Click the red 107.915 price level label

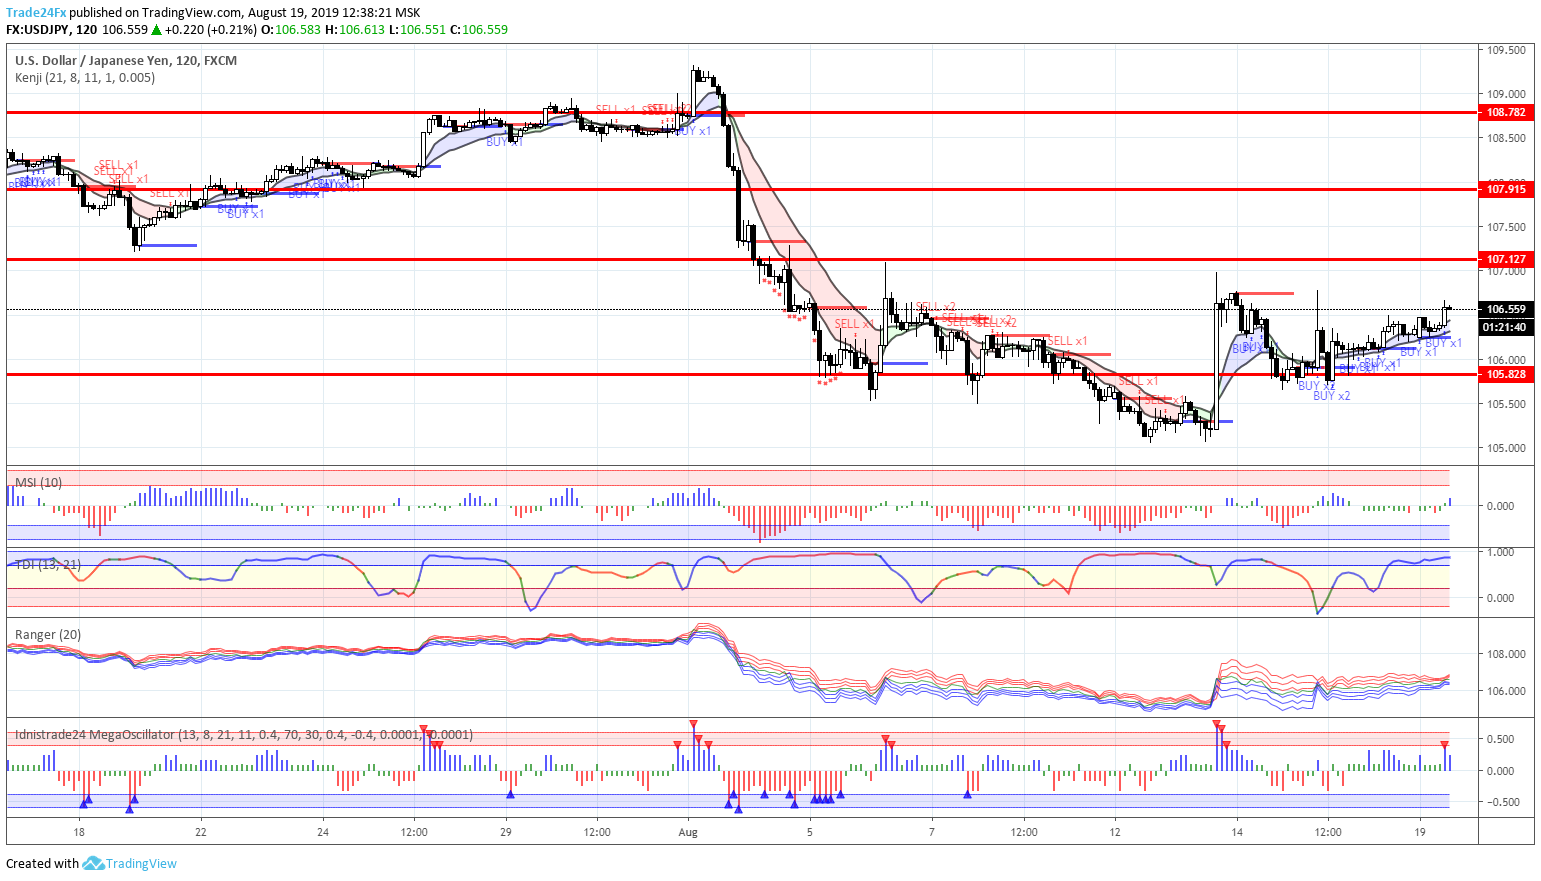[x=1506, y=189]
